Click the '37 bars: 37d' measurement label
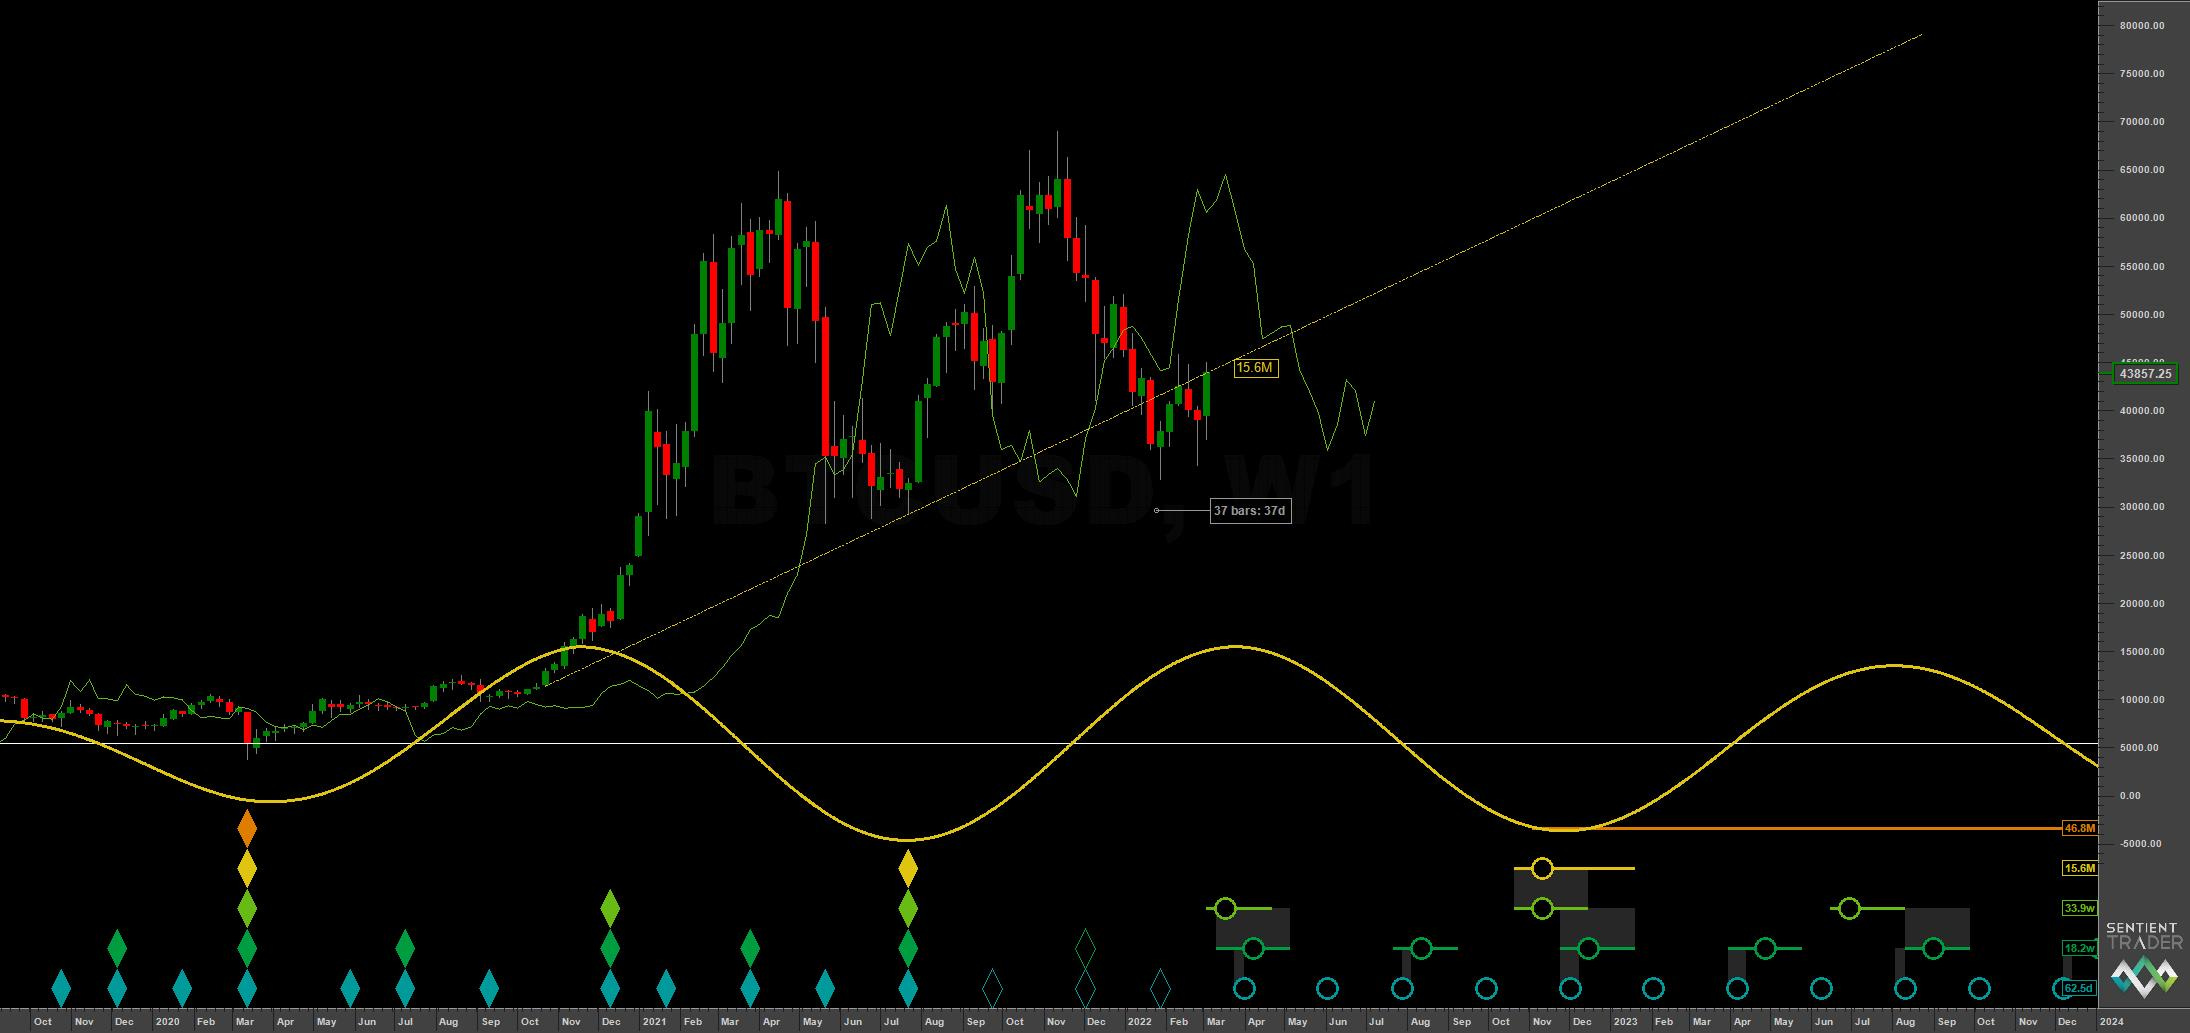Screen dimensions: 2190x1033 tap(1250, 511)
